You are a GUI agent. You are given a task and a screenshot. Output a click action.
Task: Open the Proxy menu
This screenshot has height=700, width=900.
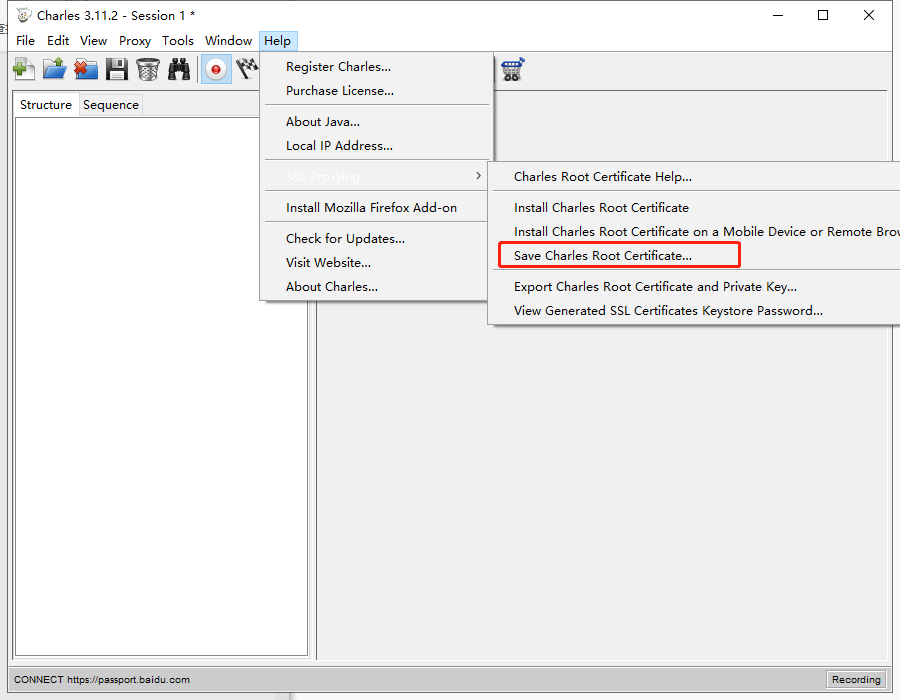pos(135,41)
